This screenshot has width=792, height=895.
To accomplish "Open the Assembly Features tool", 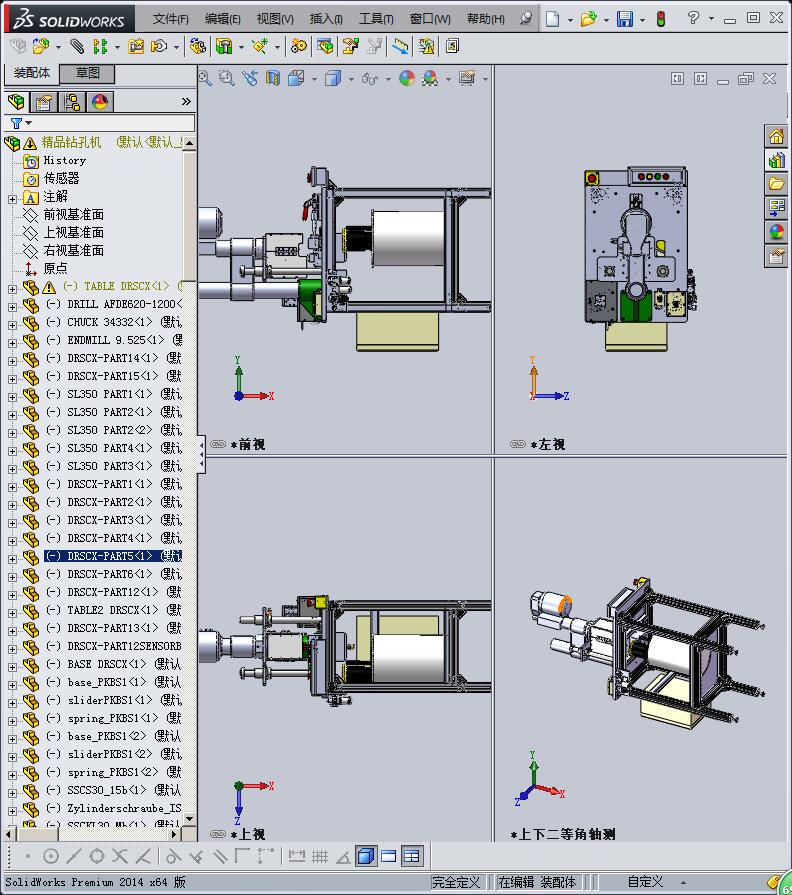I will coord(224,46).
